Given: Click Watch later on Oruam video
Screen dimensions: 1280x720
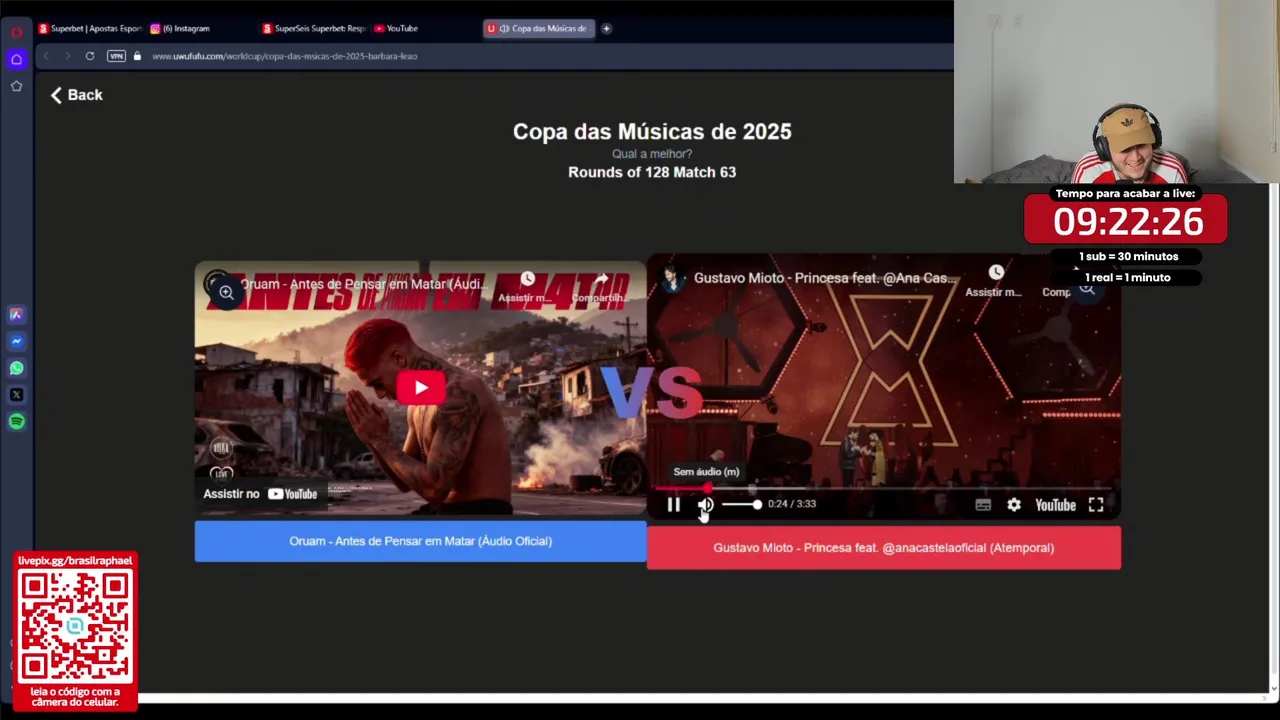Looking at the screenshot, I should point(526,285).
